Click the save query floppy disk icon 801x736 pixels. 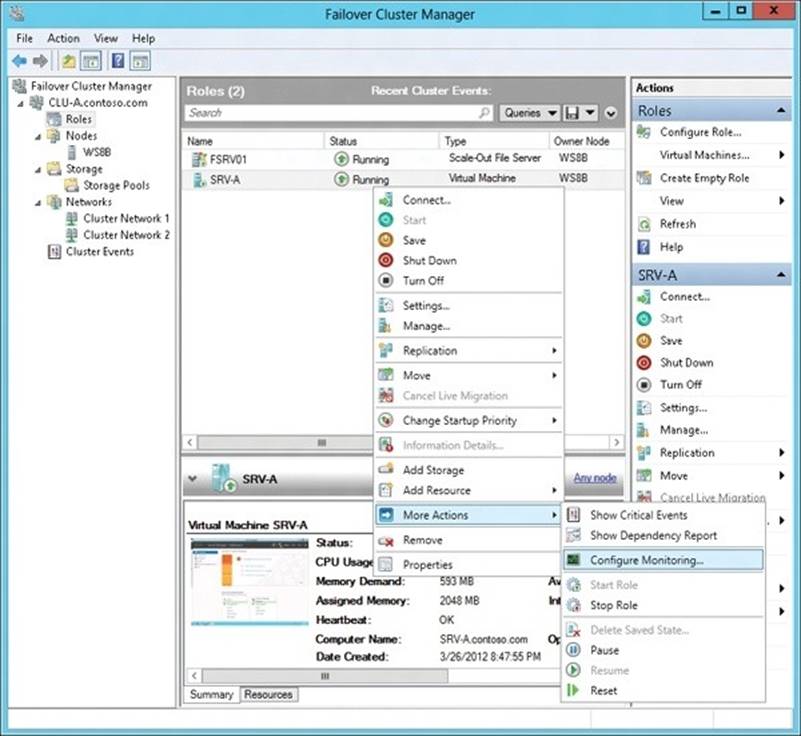point(572,113)
